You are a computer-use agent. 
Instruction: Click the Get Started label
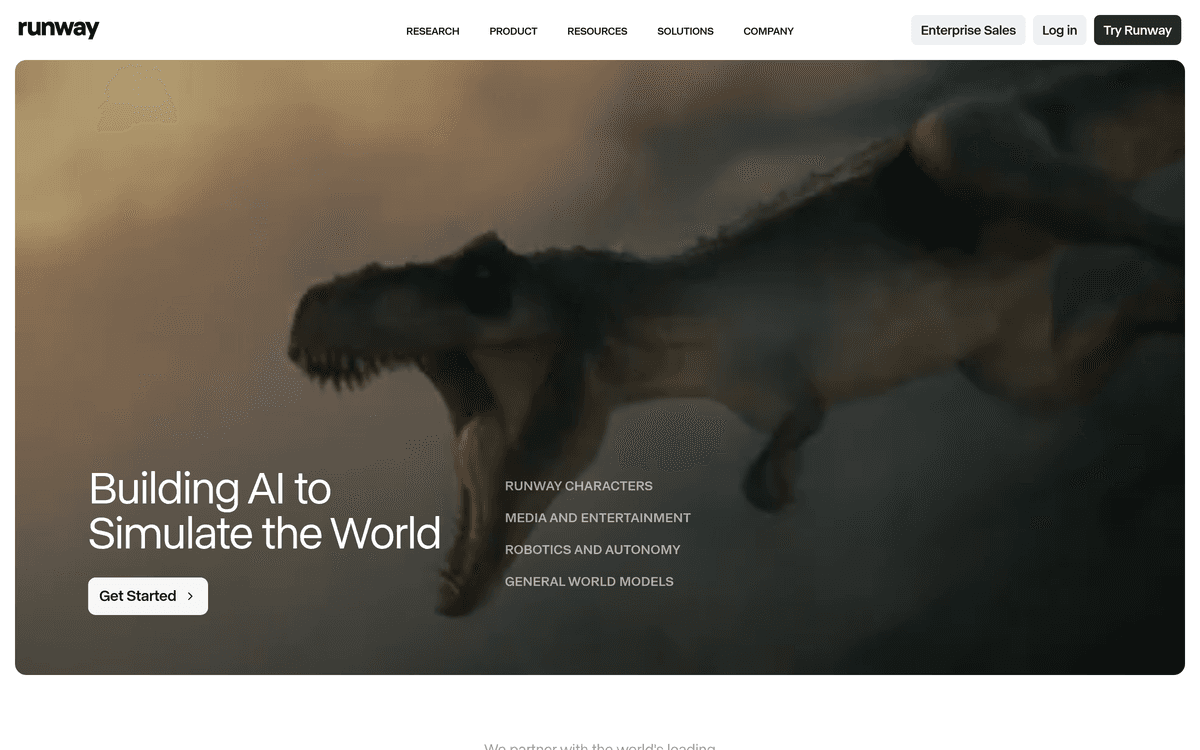[x=138, y=596]
